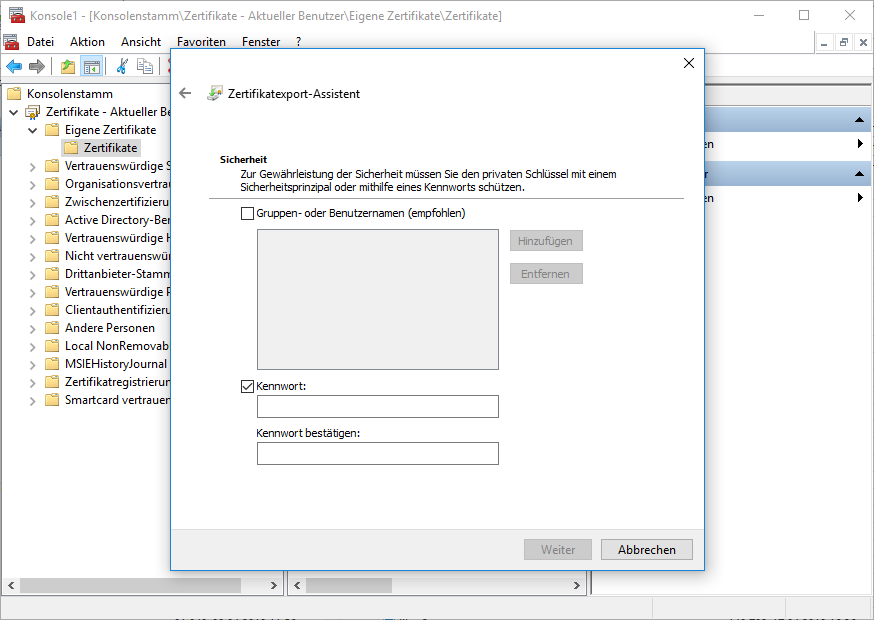Screen dimensions: 874x620
Task: Expand the Organisationsvertrauen folder node
Action: tap(33, 184)
